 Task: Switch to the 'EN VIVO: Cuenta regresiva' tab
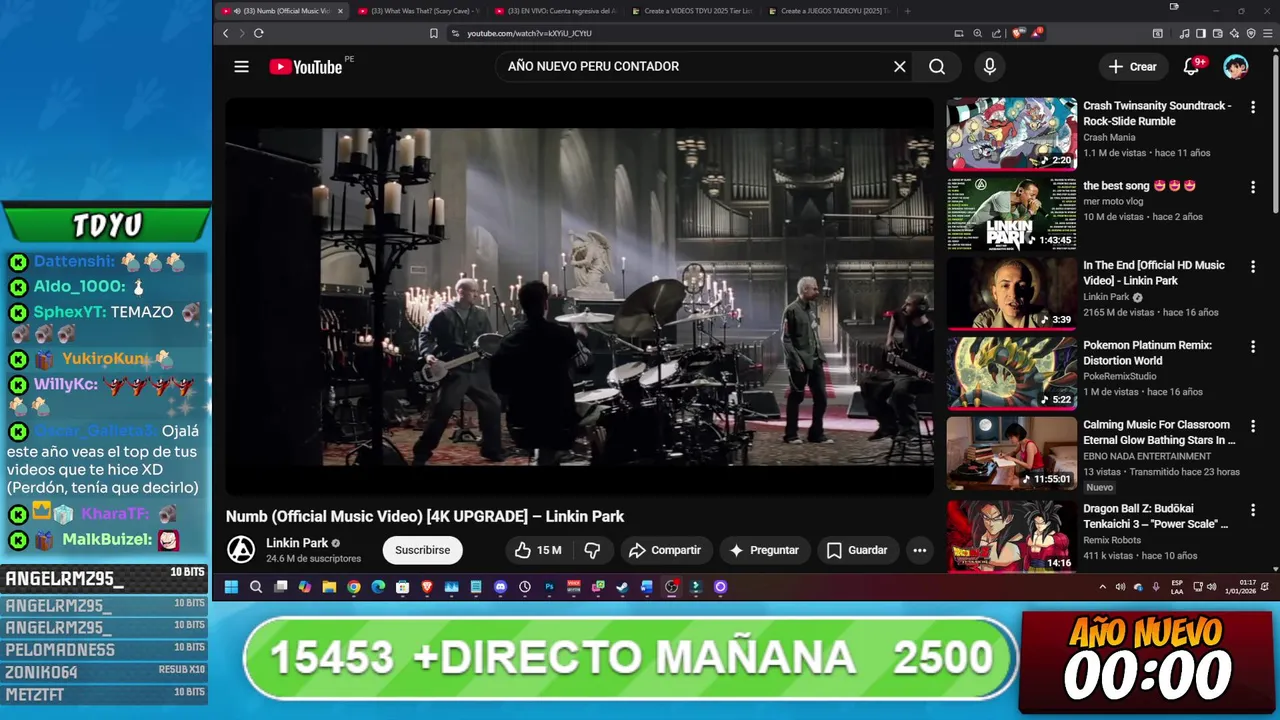tap(555, 11)
